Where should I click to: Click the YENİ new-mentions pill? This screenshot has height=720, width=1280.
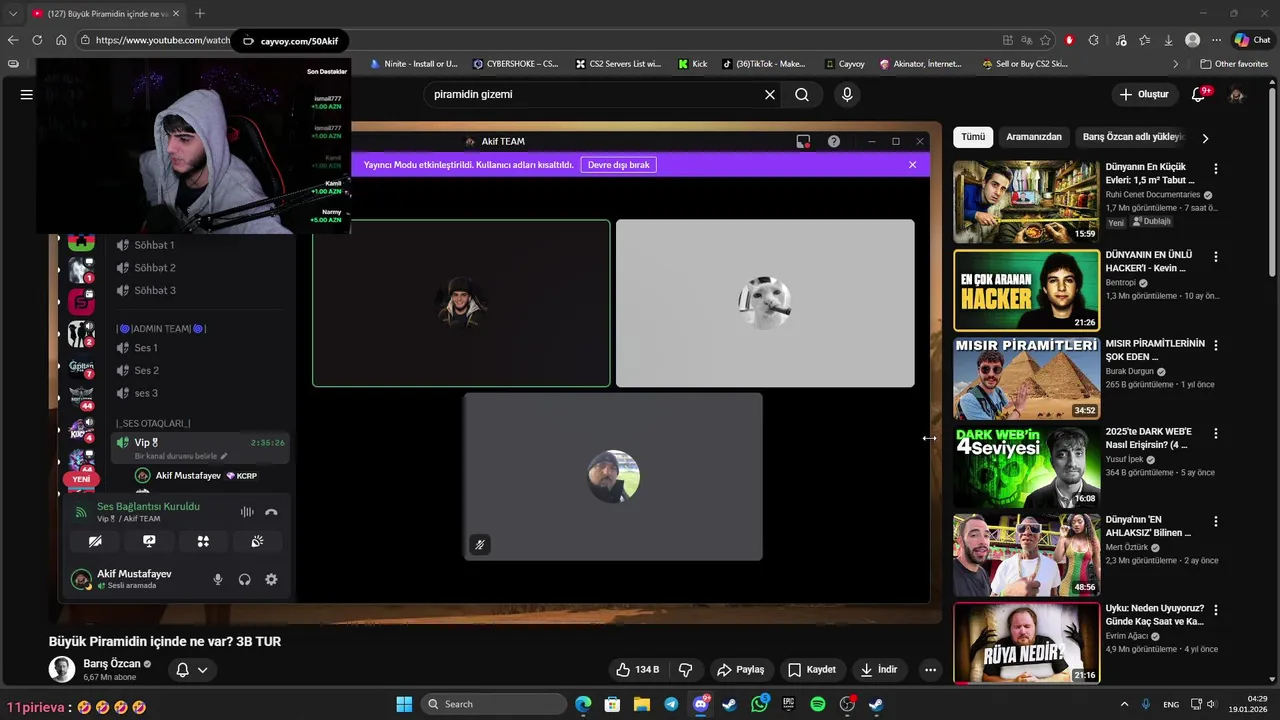point(81,479)
